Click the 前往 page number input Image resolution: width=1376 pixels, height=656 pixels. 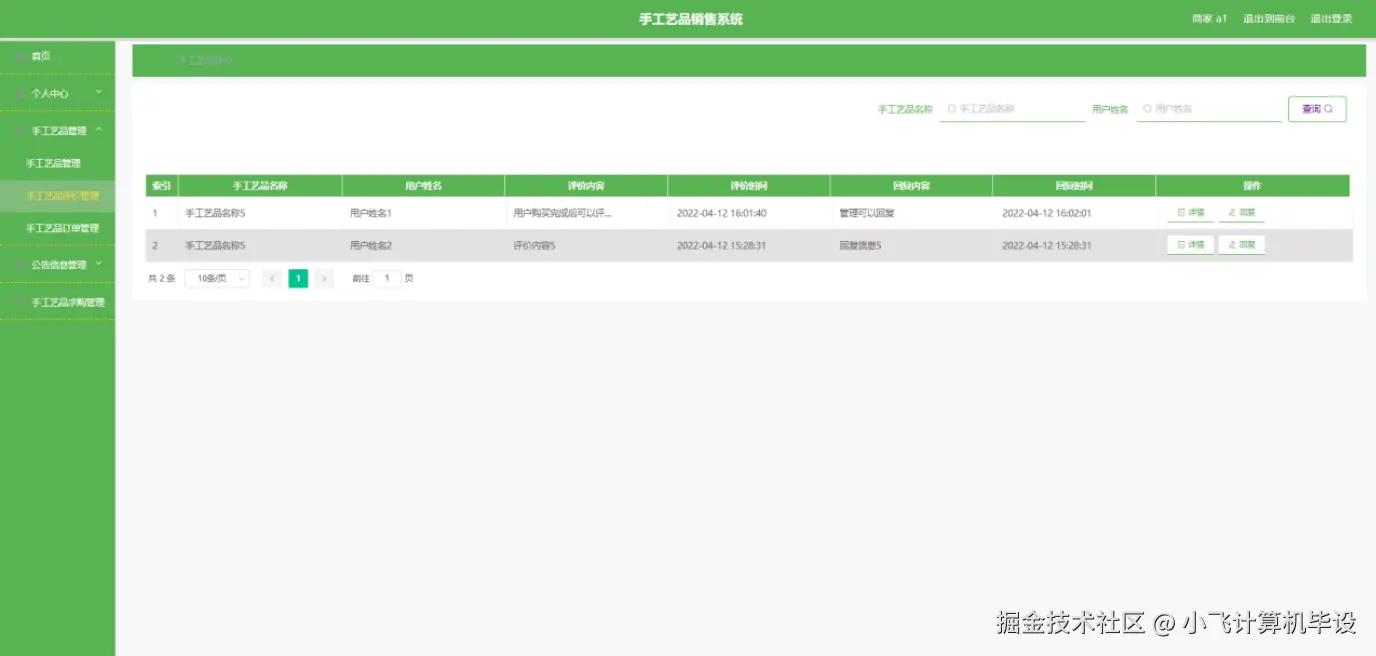pos(387,279)
